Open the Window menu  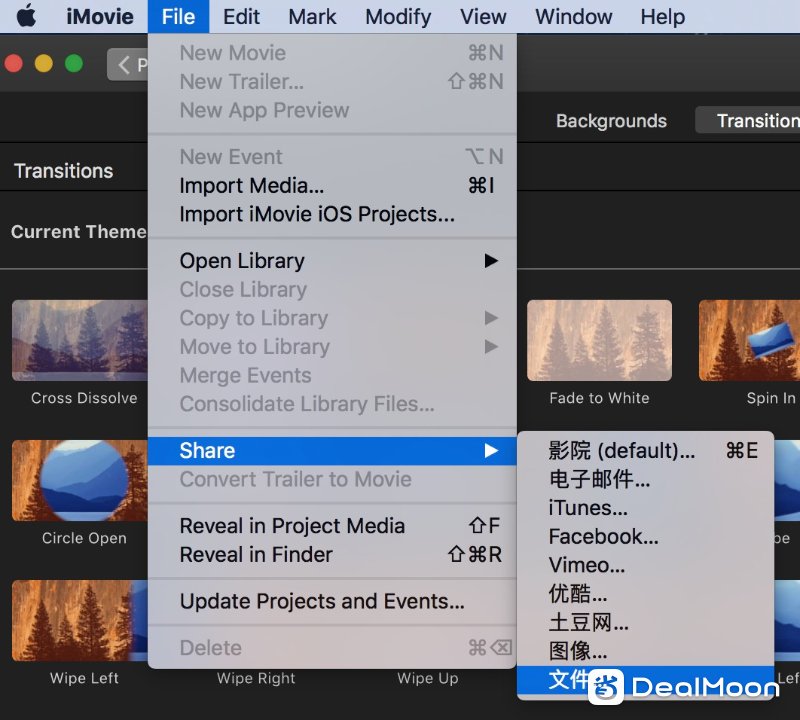click(x=573, y=17)
